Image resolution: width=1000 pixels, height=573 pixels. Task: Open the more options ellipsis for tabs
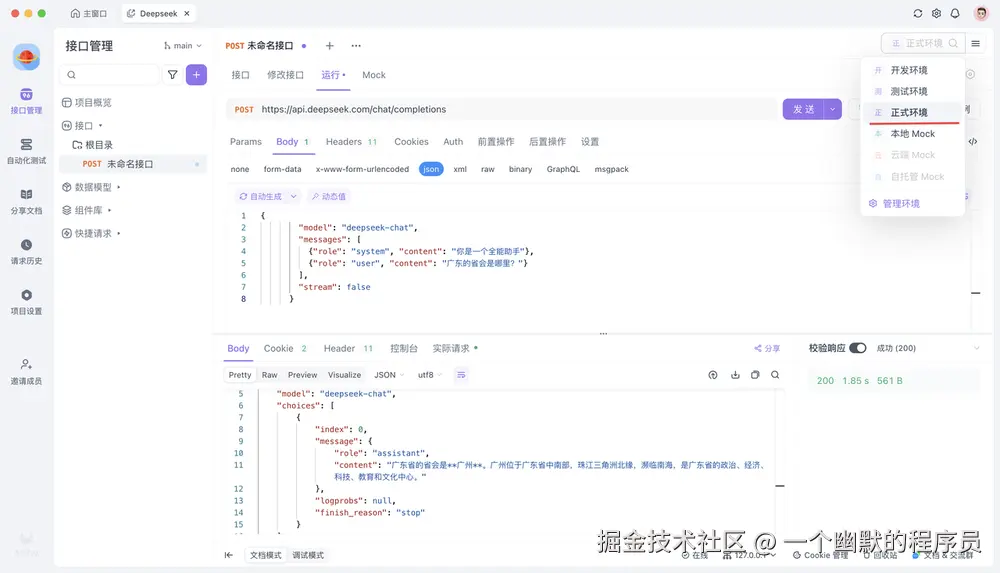[356, 46]
